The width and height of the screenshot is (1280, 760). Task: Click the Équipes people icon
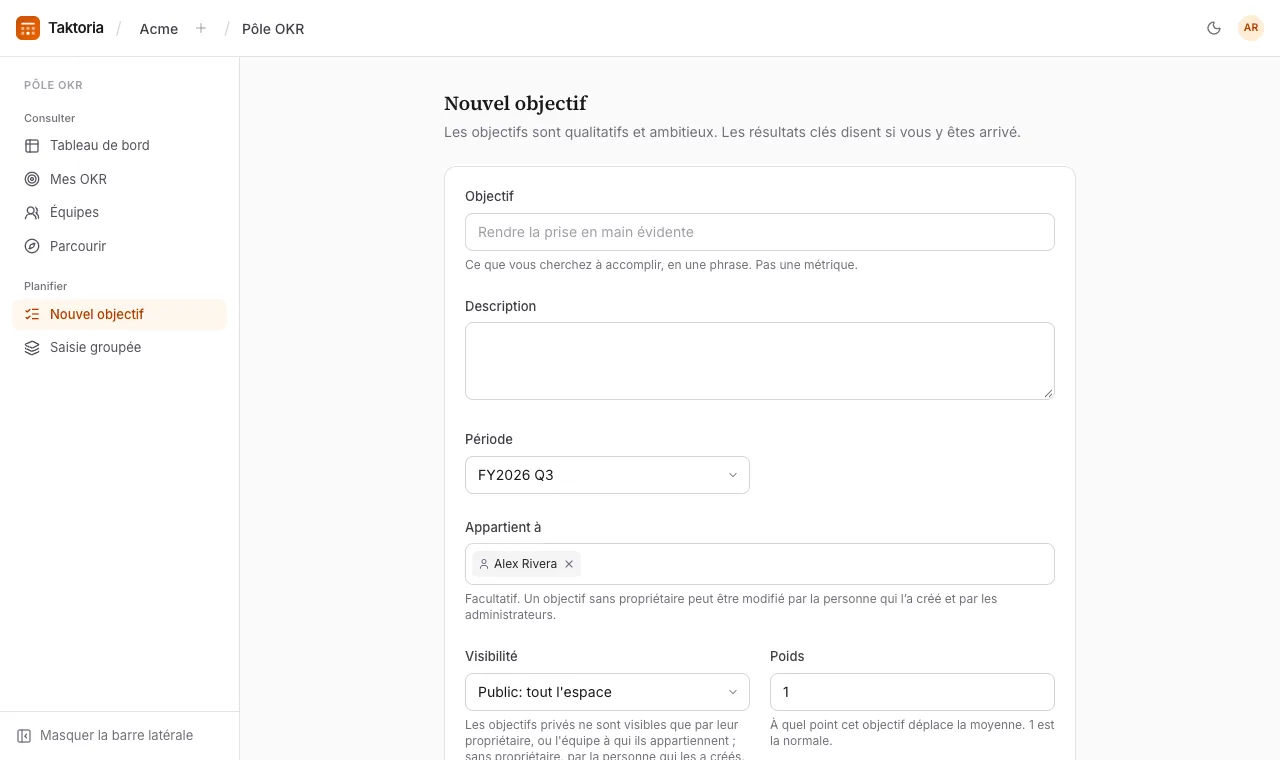pos(32,213)
